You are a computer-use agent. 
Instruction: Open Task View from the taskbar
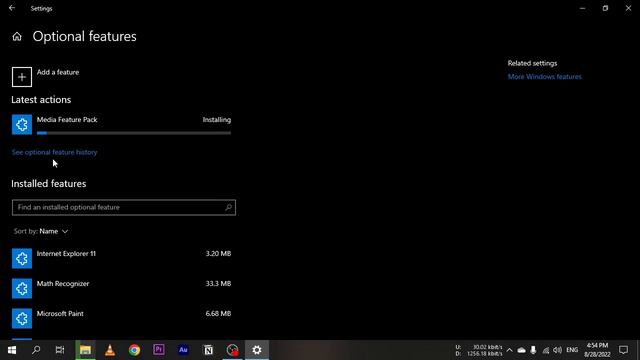(60, 350)
